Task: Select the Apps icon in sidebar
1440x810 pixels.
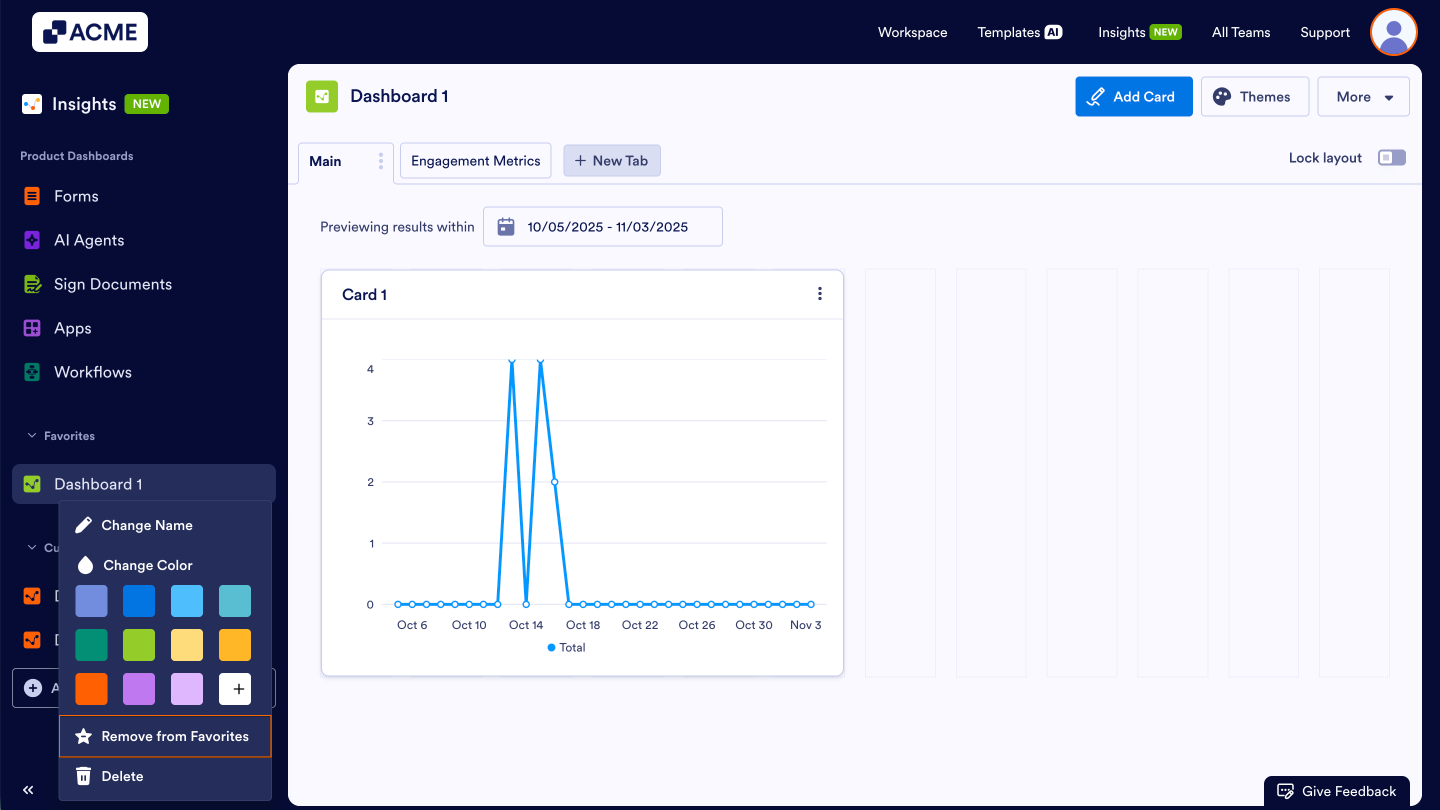Action: (31, 328)
